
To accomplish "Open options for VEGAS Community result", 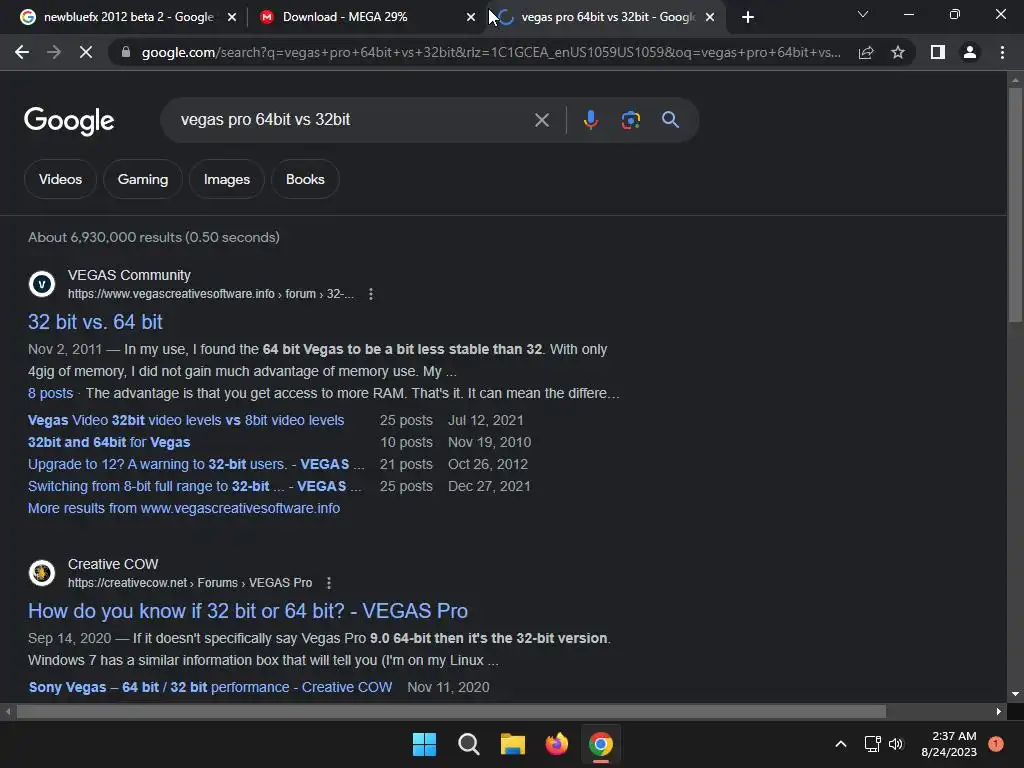I will pyautogui.click(x=371, y=294).
